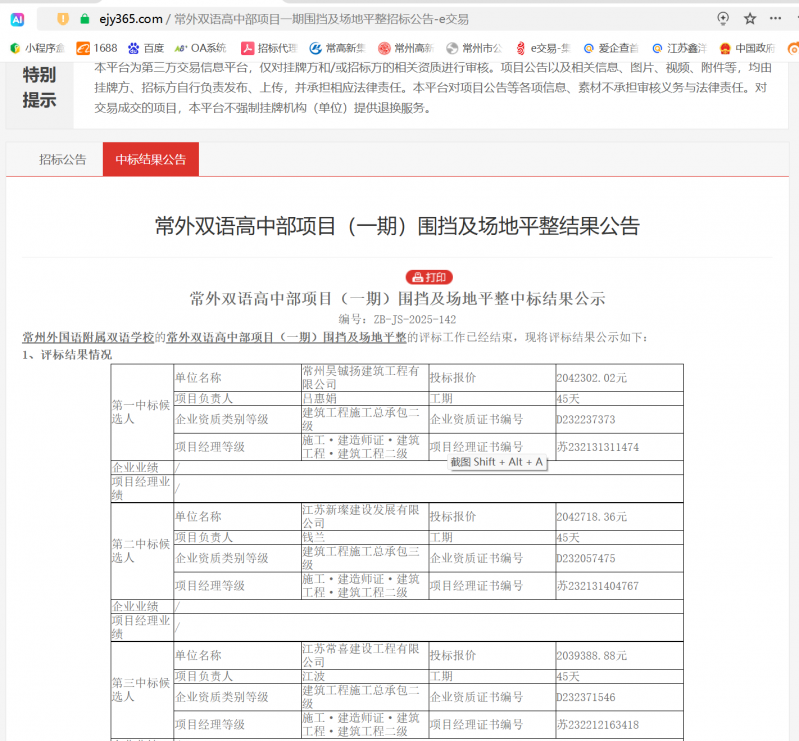Open the OA系统 bookmark
The width and height of the screenshot is (799, 741).
coord(200,47)
